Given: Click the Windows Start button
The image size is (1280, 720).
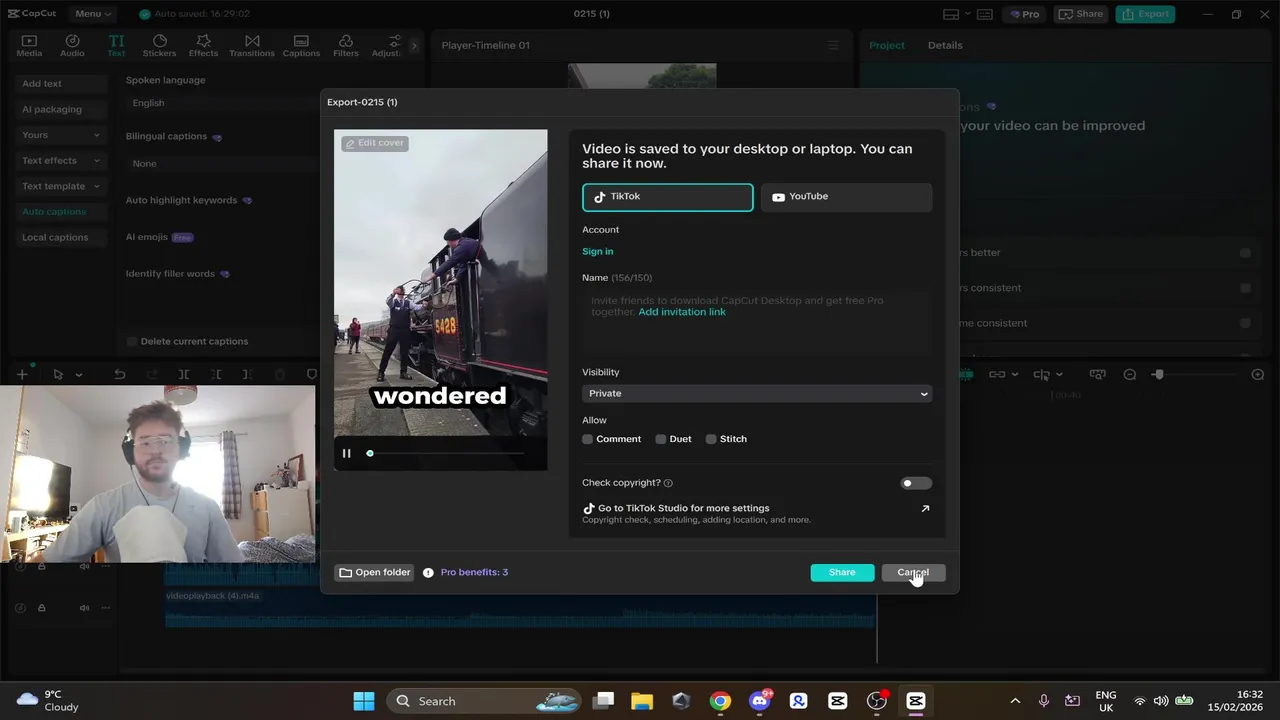Looking at the screenshot, I should [364, 701].
